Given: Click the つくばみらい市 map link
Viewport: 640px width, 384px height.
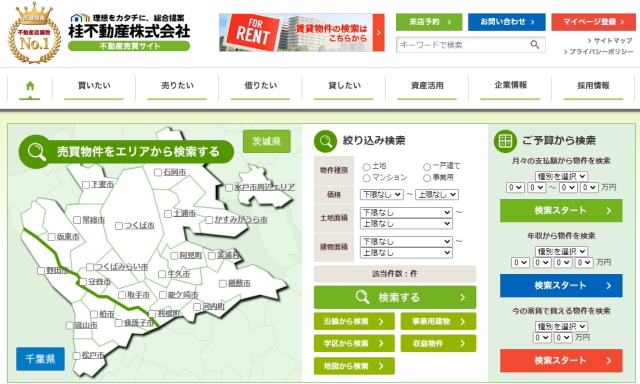Looking at the screenshot, I should coord(122,267).
